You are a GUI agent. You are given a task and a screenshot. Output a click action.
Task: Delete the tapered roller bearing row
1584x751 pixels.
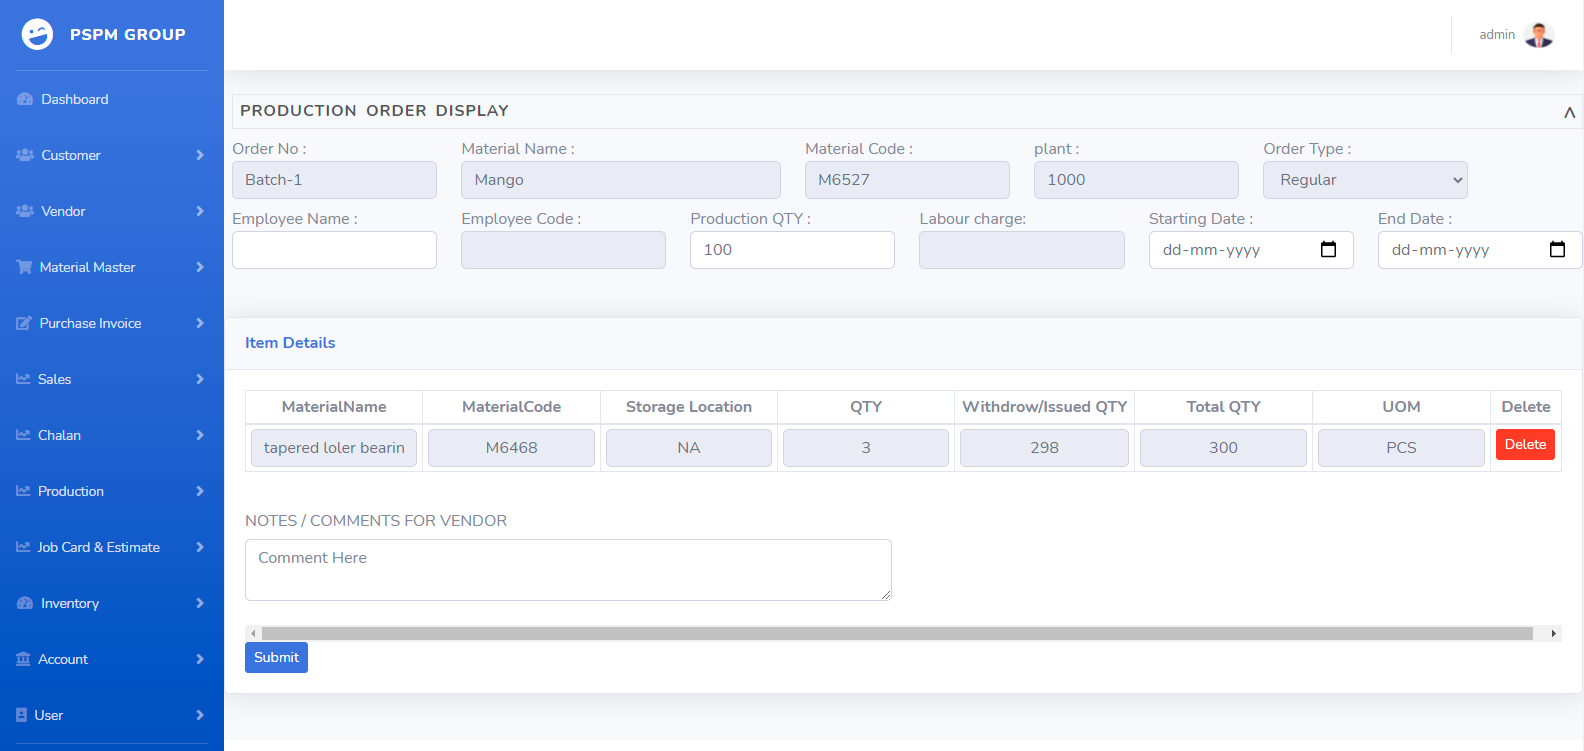tap(1525, 445)
